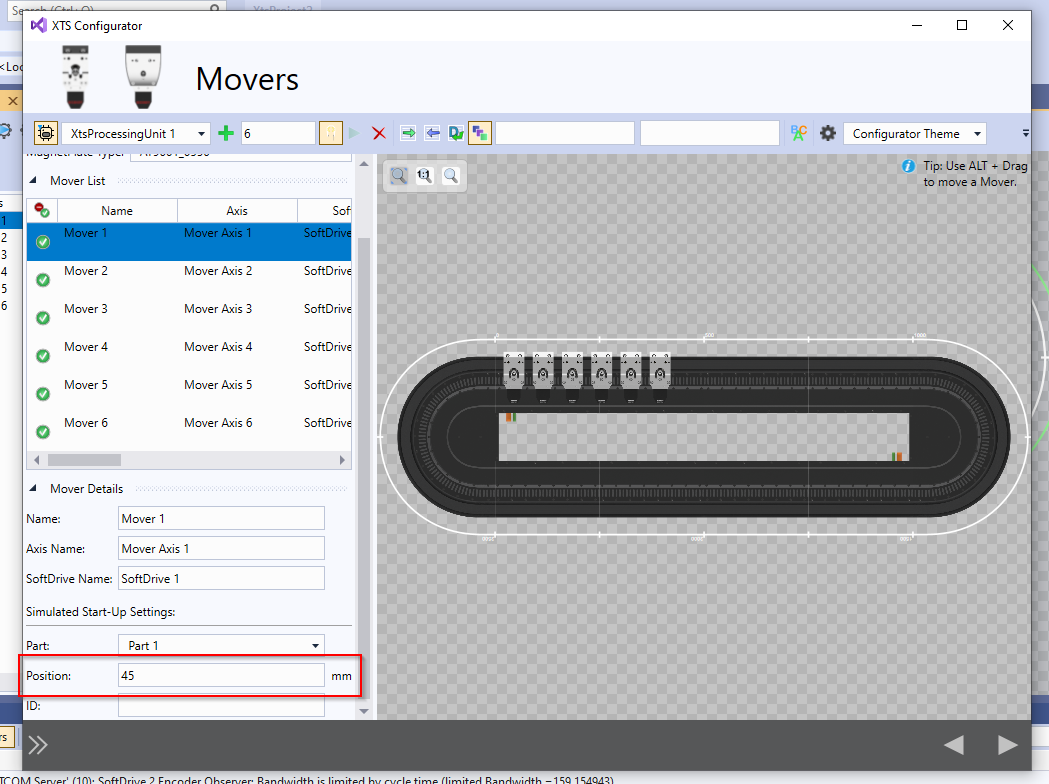Screen dimensions: 1049x784
Task: Click the mover list horizontal scrollbar thumb
Action: click(x=84, y=460)
